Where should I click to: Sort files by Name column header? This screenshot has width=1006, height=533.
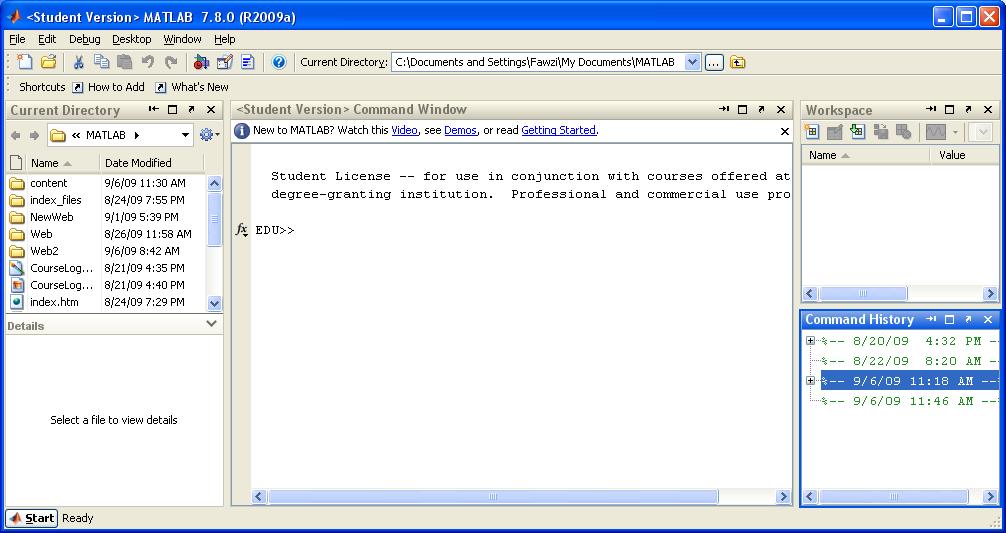[x=62, y=163]
